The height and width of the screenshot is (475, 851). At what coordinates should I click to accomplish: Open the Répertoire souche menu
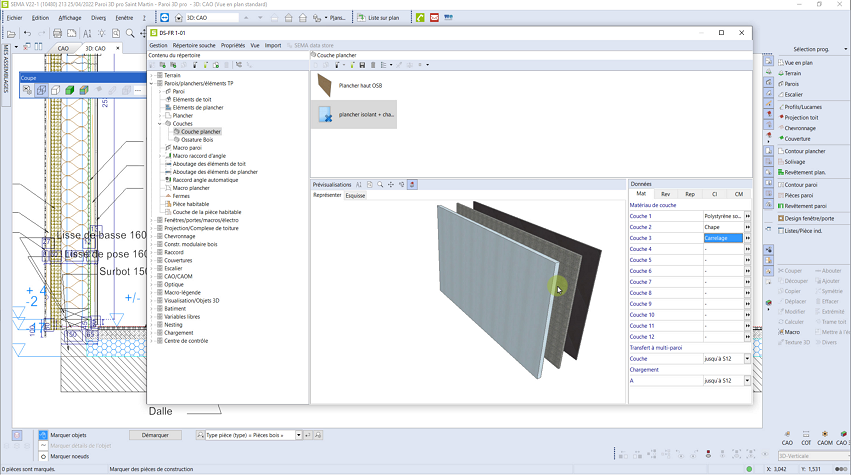pos(193,45)
